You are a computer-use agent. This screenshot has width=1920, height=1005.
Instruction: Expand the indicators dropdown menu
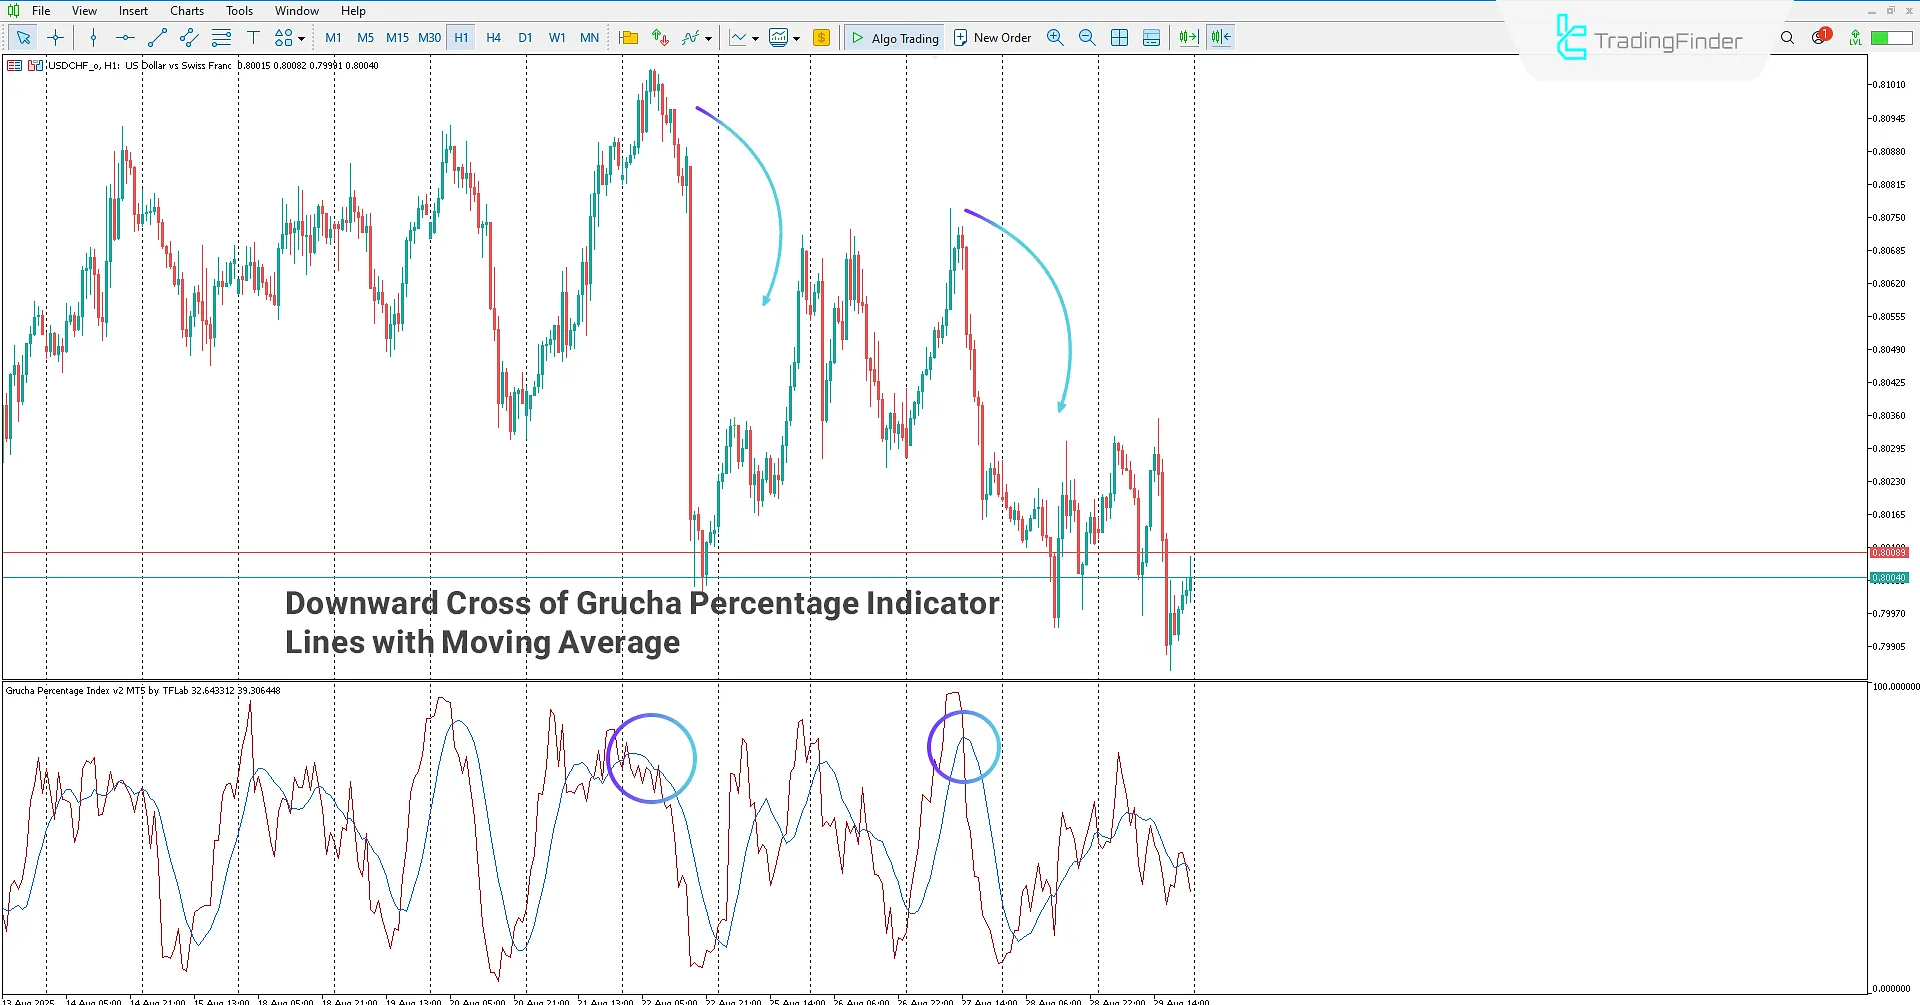click(709, 40)
